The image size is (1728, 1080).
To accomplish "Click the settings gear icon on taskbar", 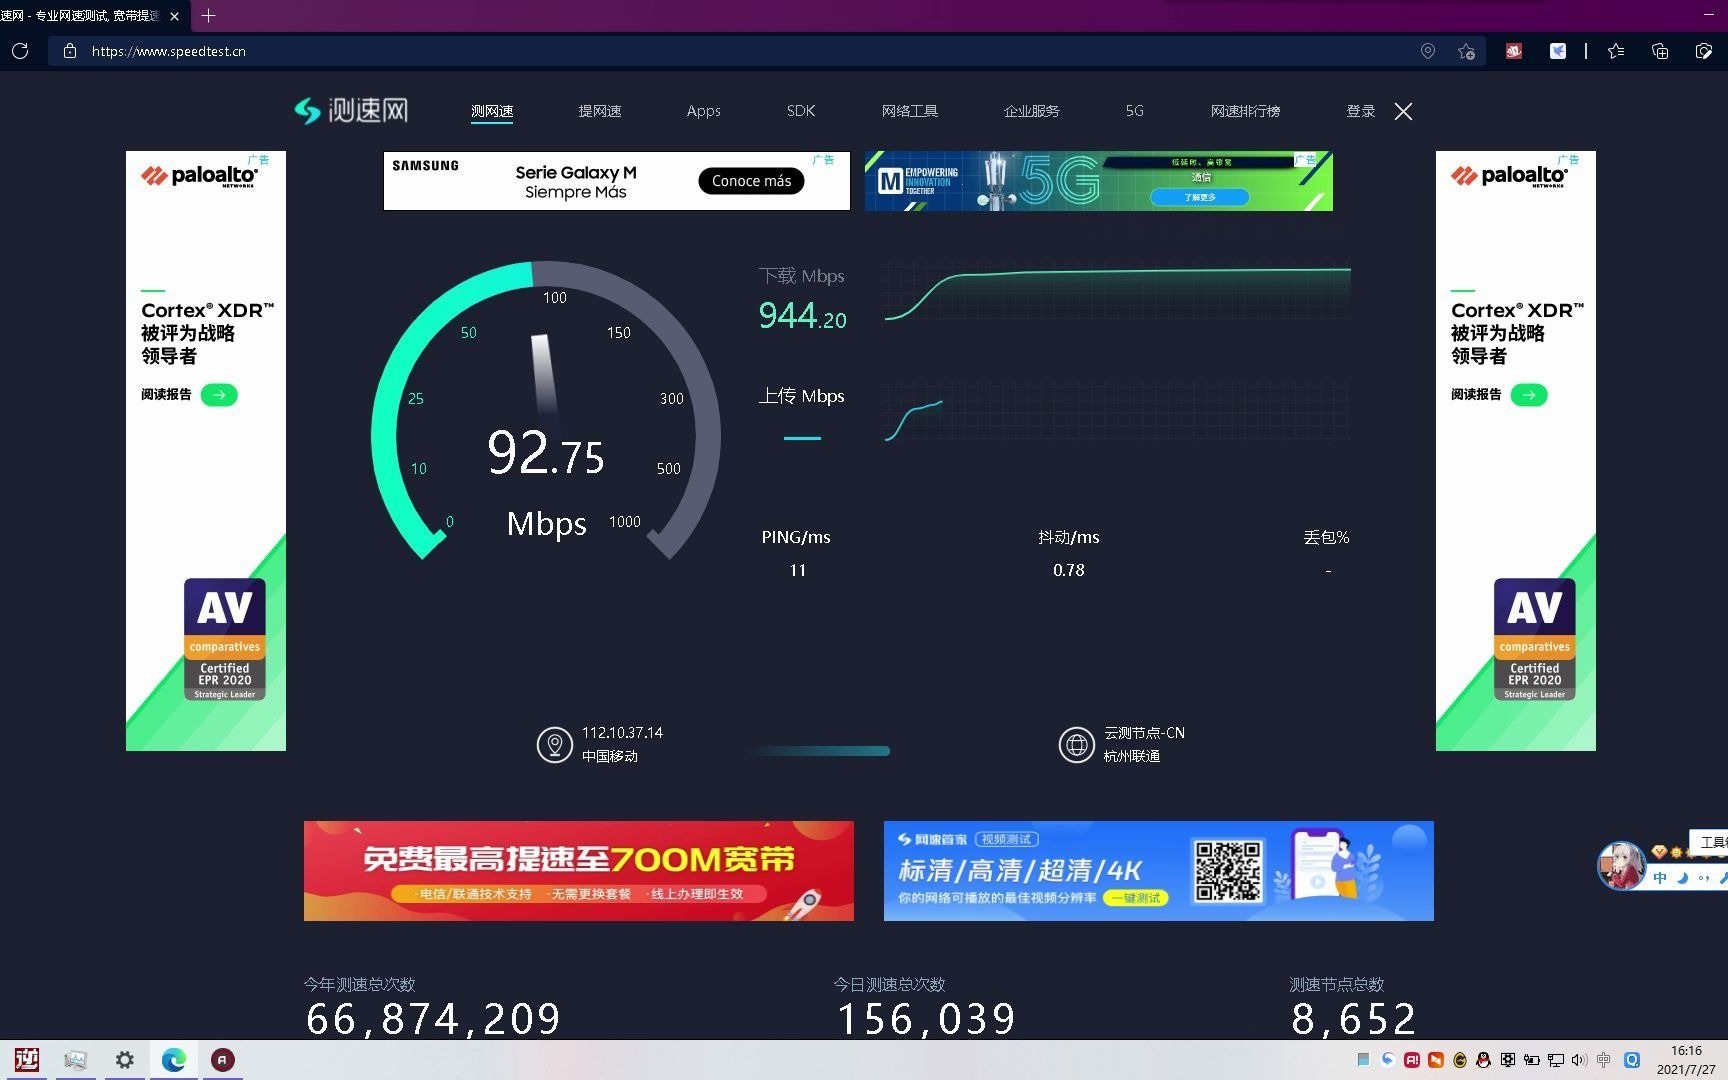I will (124, 1060).
